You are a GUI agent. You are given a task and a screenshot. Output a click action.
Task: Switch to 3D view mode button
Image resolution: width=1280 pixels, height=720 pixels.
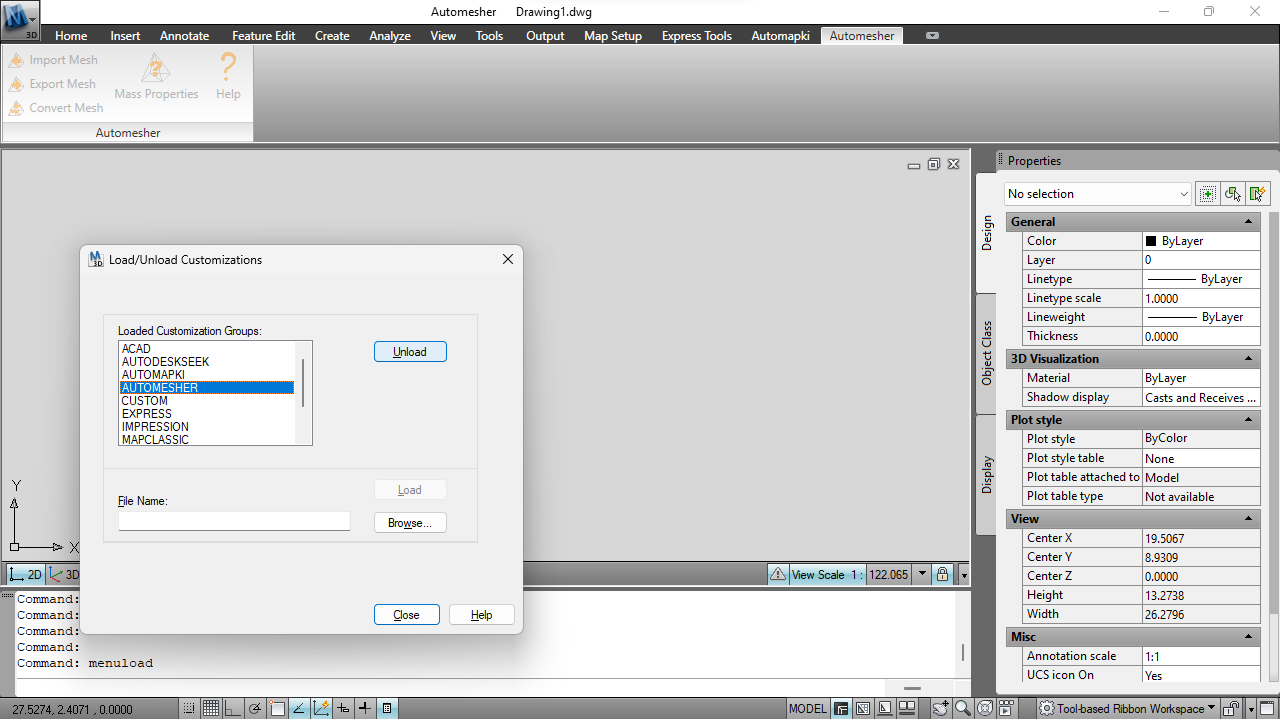click(x=64, y=575)
